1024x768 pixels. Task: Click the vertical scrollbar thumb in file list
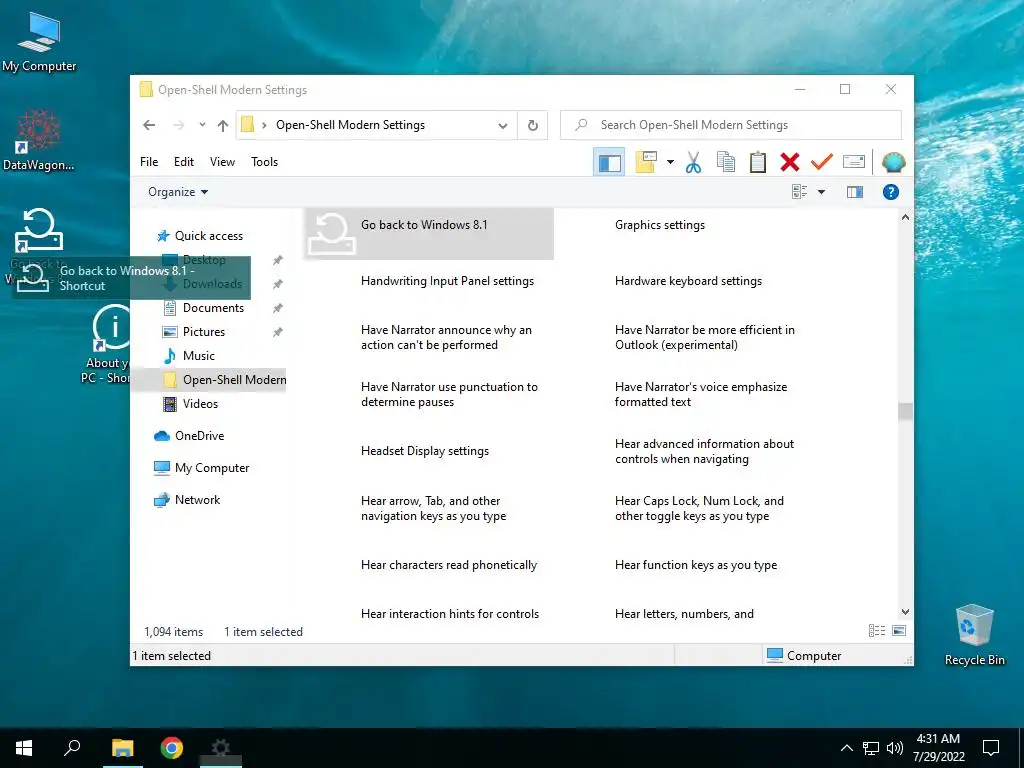point(905,411)
